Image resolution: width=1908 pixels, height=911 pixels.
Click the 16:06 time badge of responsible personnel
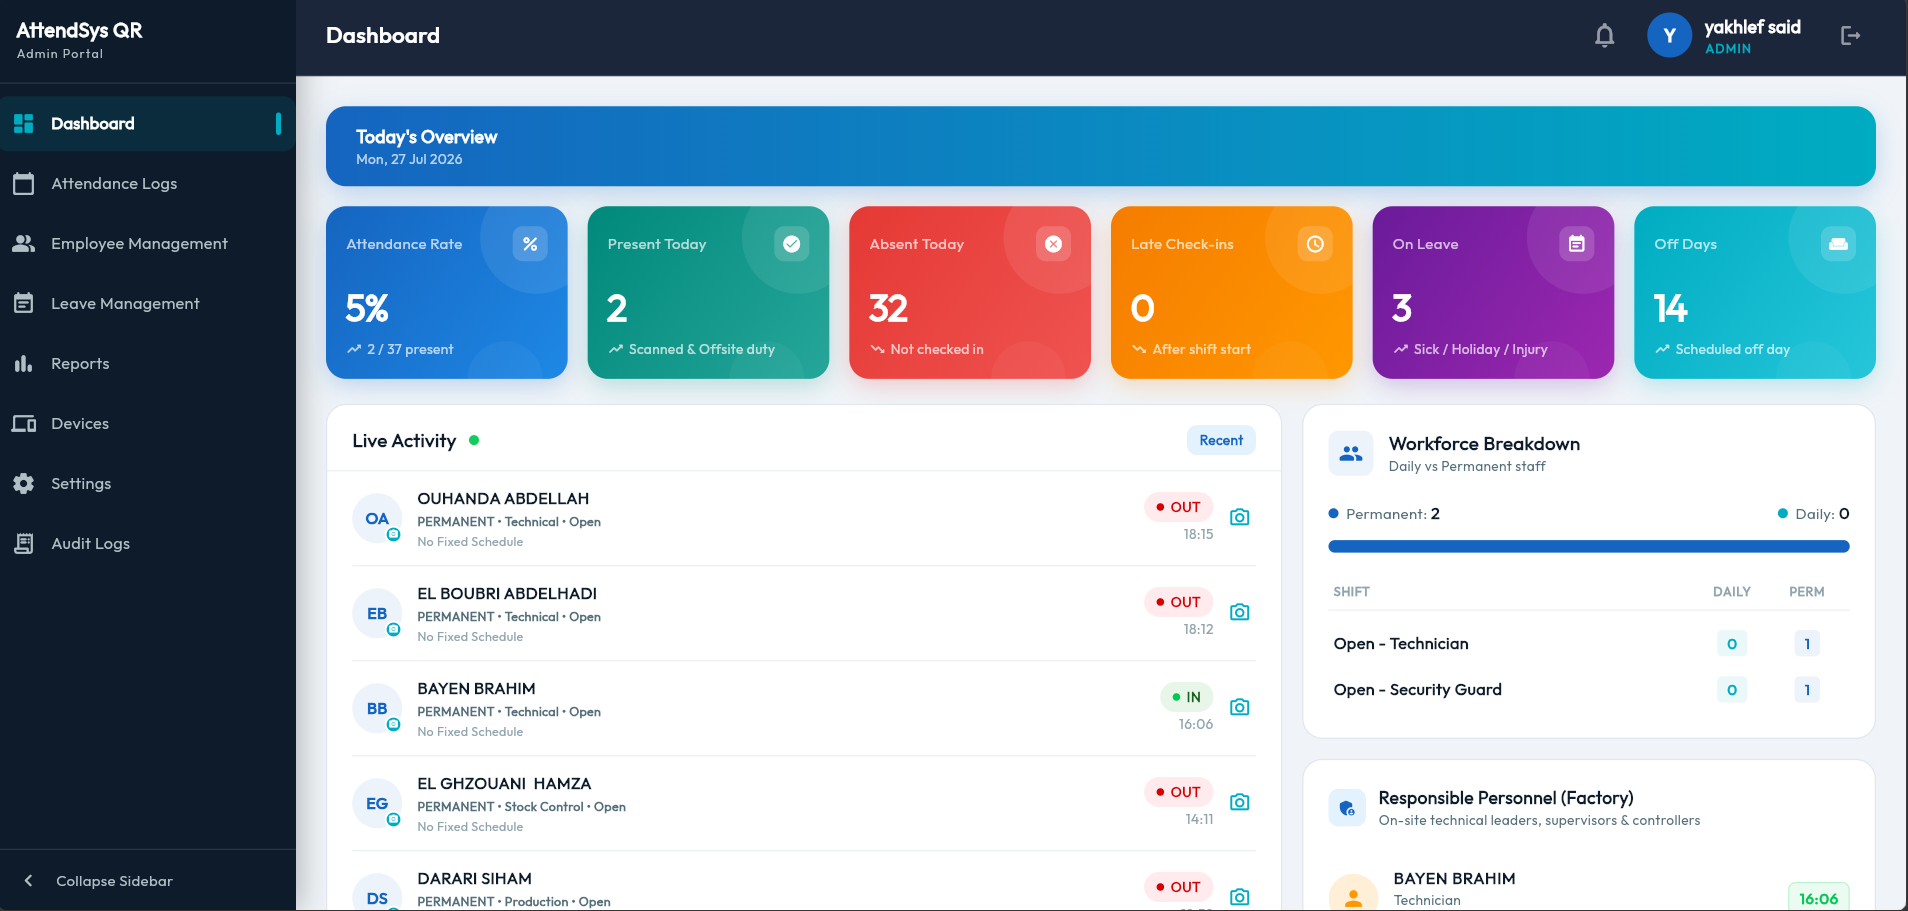coord(1818,898)
